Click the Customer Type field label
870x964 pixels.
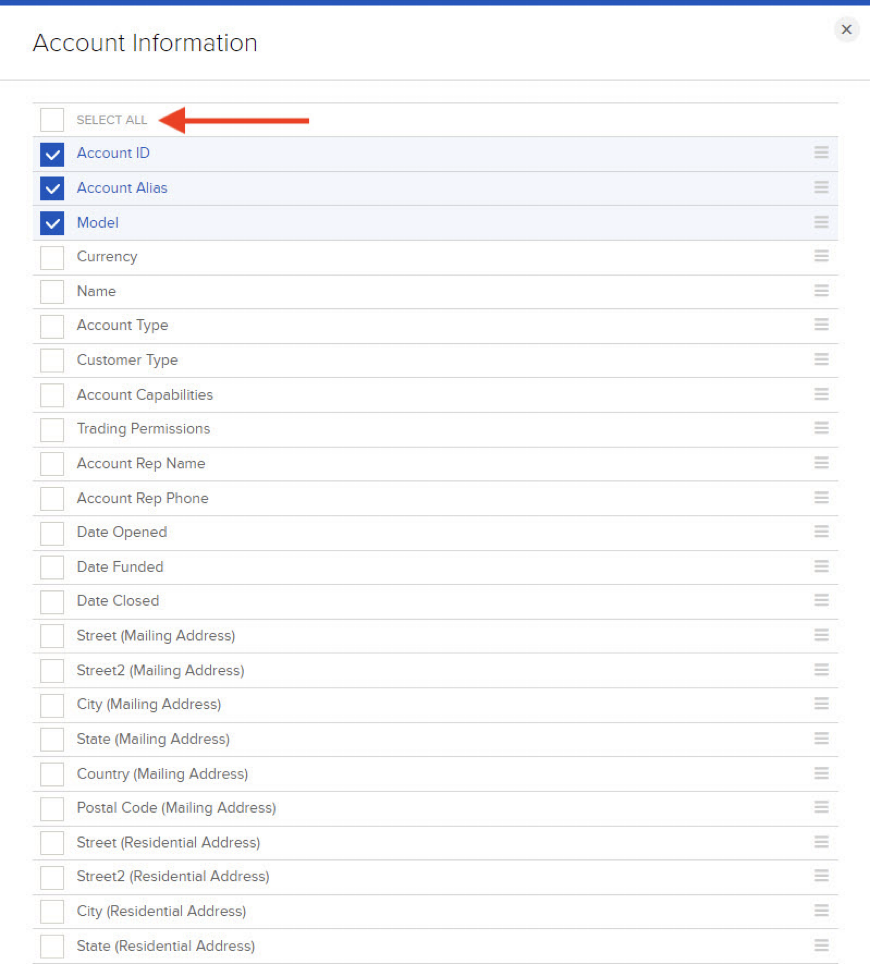[127, 360]
